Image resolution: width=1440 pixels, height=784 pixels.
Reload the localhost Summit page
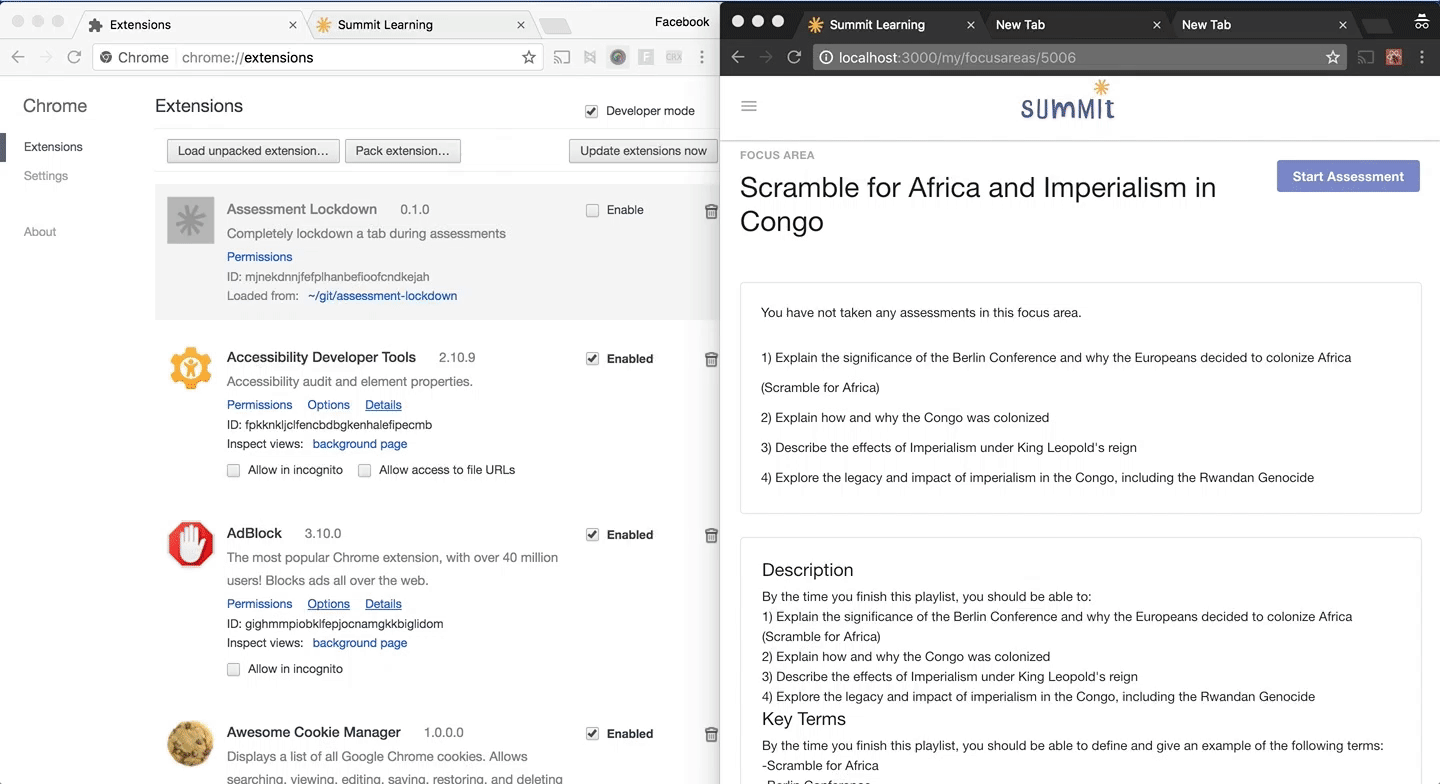coord(794,57)
